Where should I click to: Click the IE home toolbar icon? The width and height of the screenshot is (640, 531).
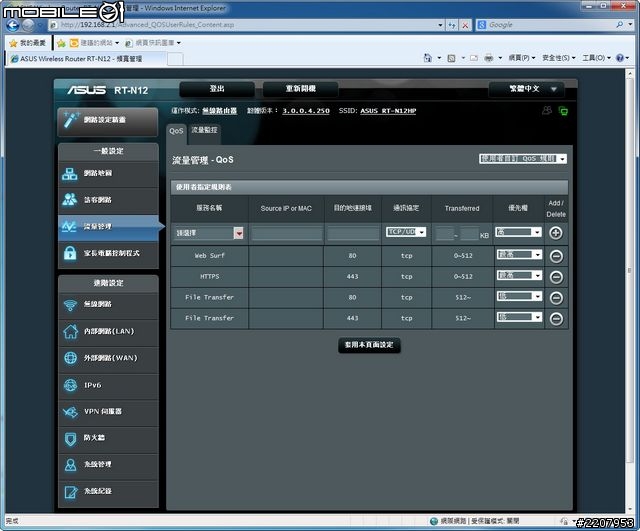(427, 58)
